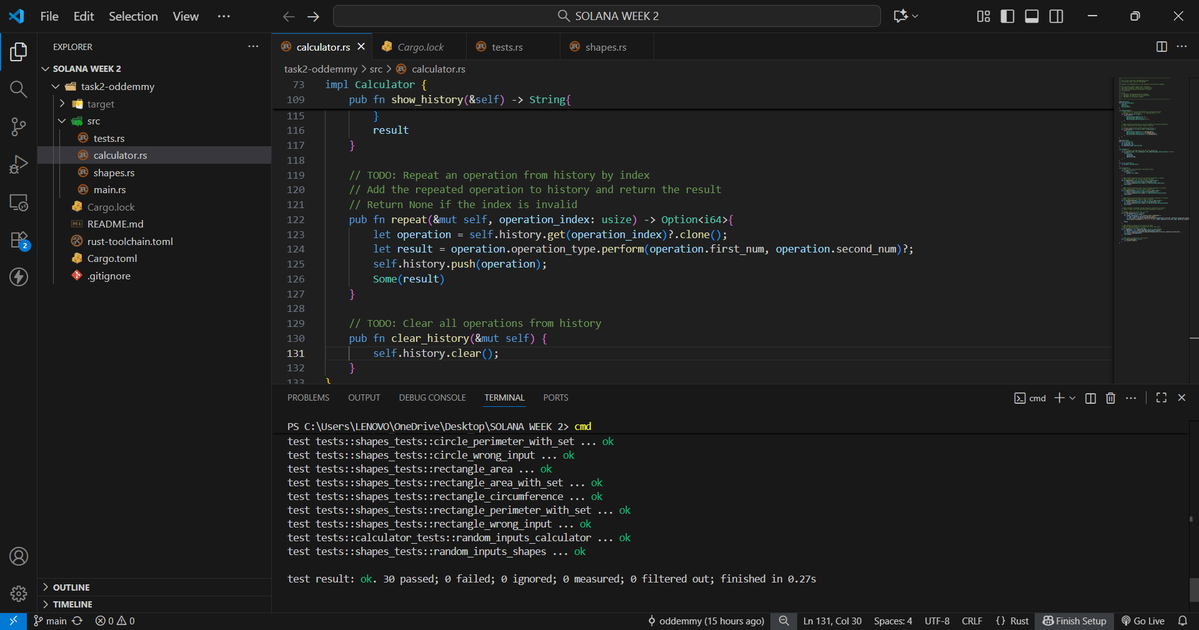
Task: Open the Search view in activity bar
Action: [18, 89]
